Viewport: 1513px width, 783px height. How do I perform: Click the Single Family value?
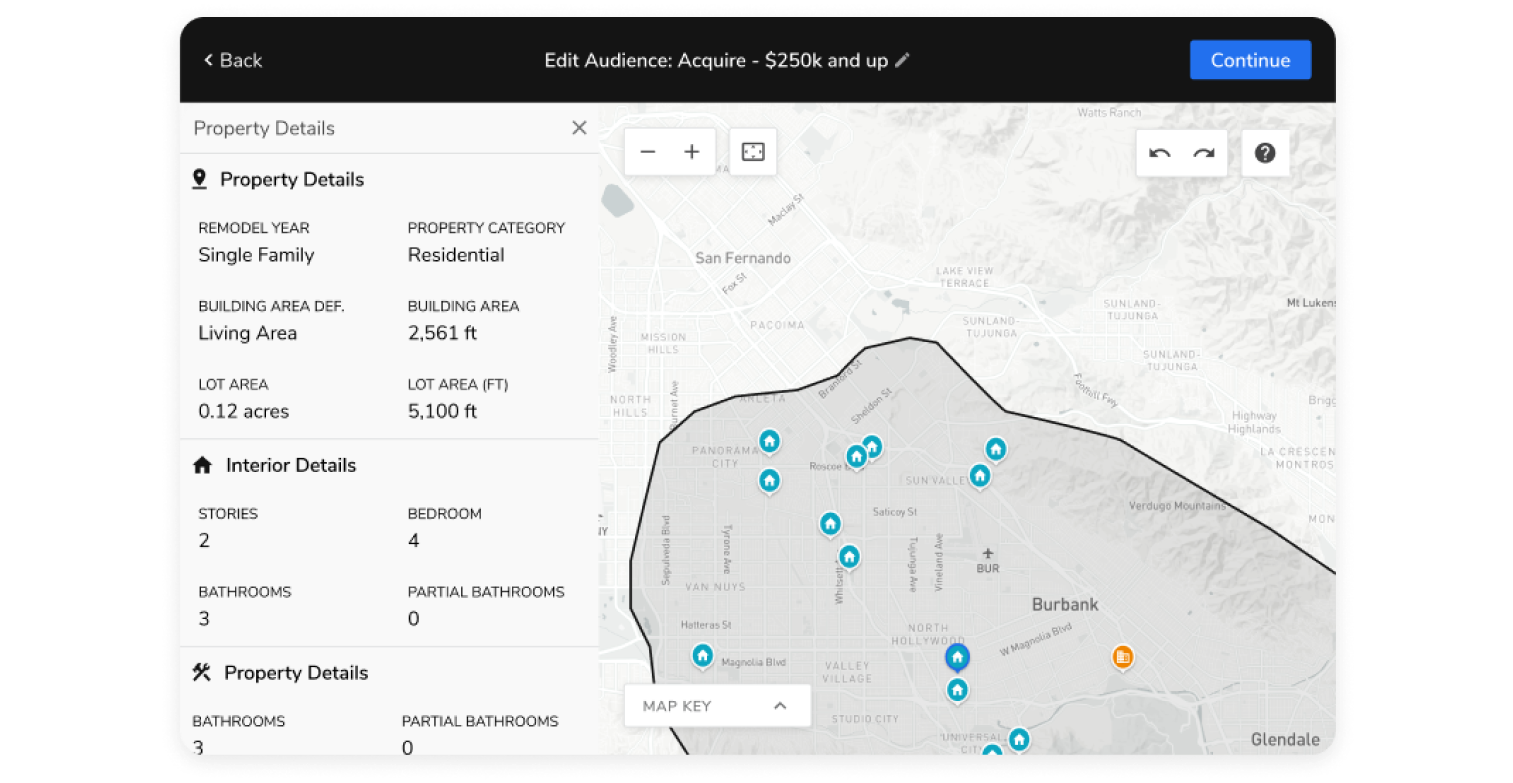click(x=256, y=255)
